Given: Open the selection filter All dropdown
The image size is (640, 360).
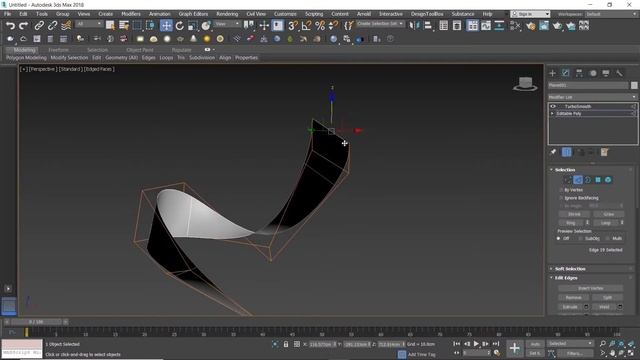Looking at the screenshot, I should click(x=89, y=24).
